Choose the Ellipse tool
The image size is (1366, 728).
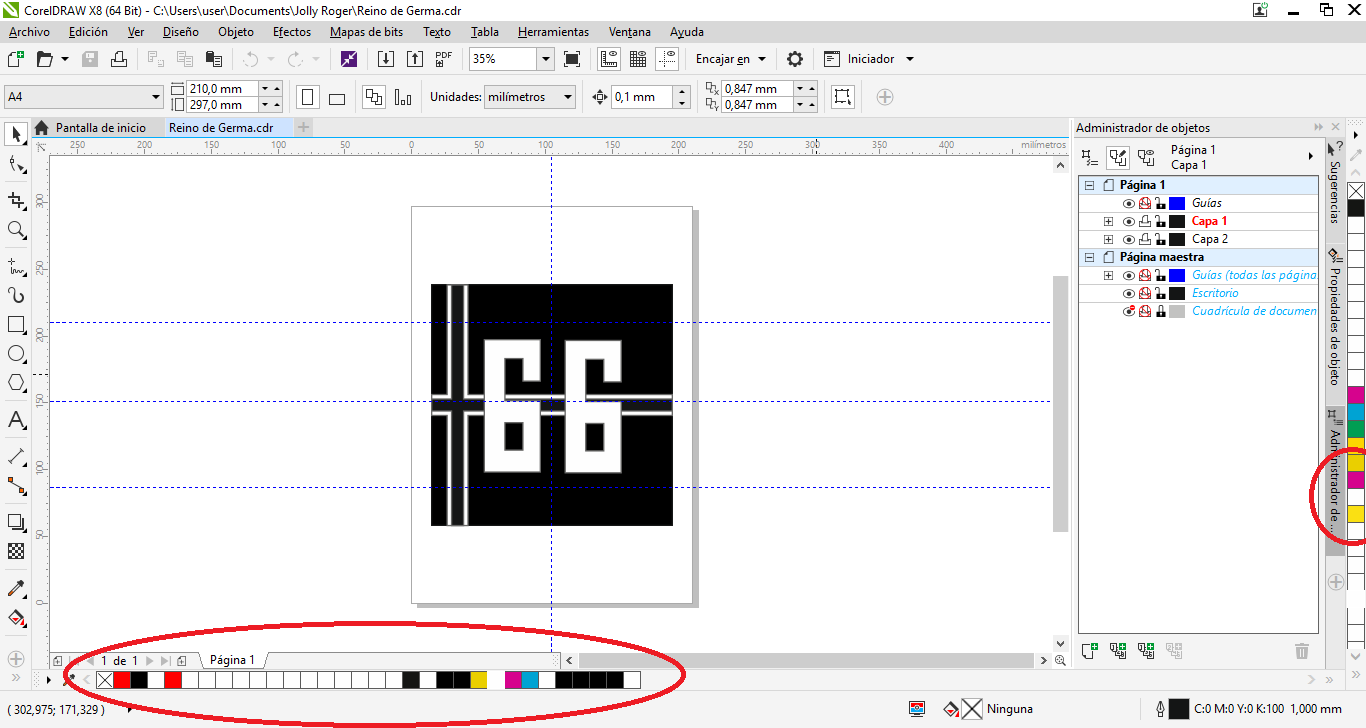[16, 353]
